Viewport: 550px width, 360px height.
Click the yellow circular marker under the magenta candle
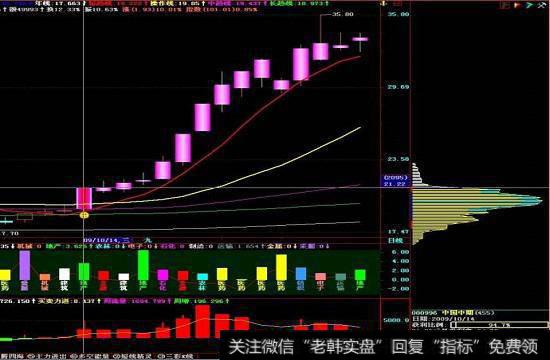[x=84, y=215]
